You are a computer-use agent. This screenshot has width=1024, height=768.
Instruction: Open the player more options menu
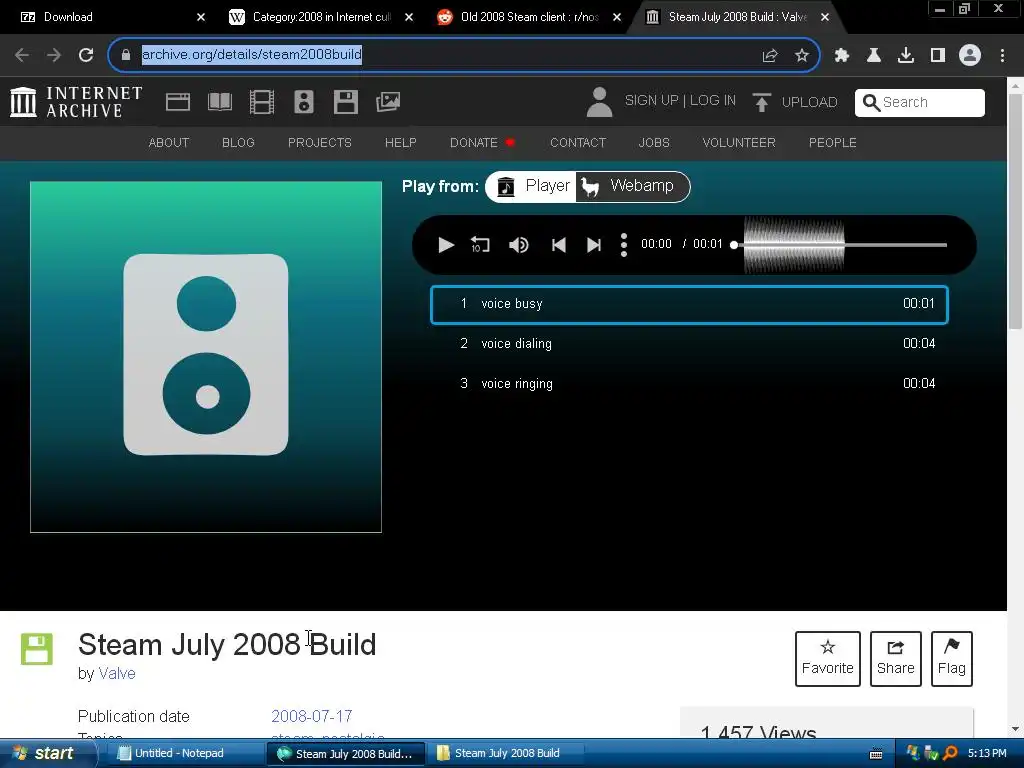pyautogui.click(x=624, y=245)
